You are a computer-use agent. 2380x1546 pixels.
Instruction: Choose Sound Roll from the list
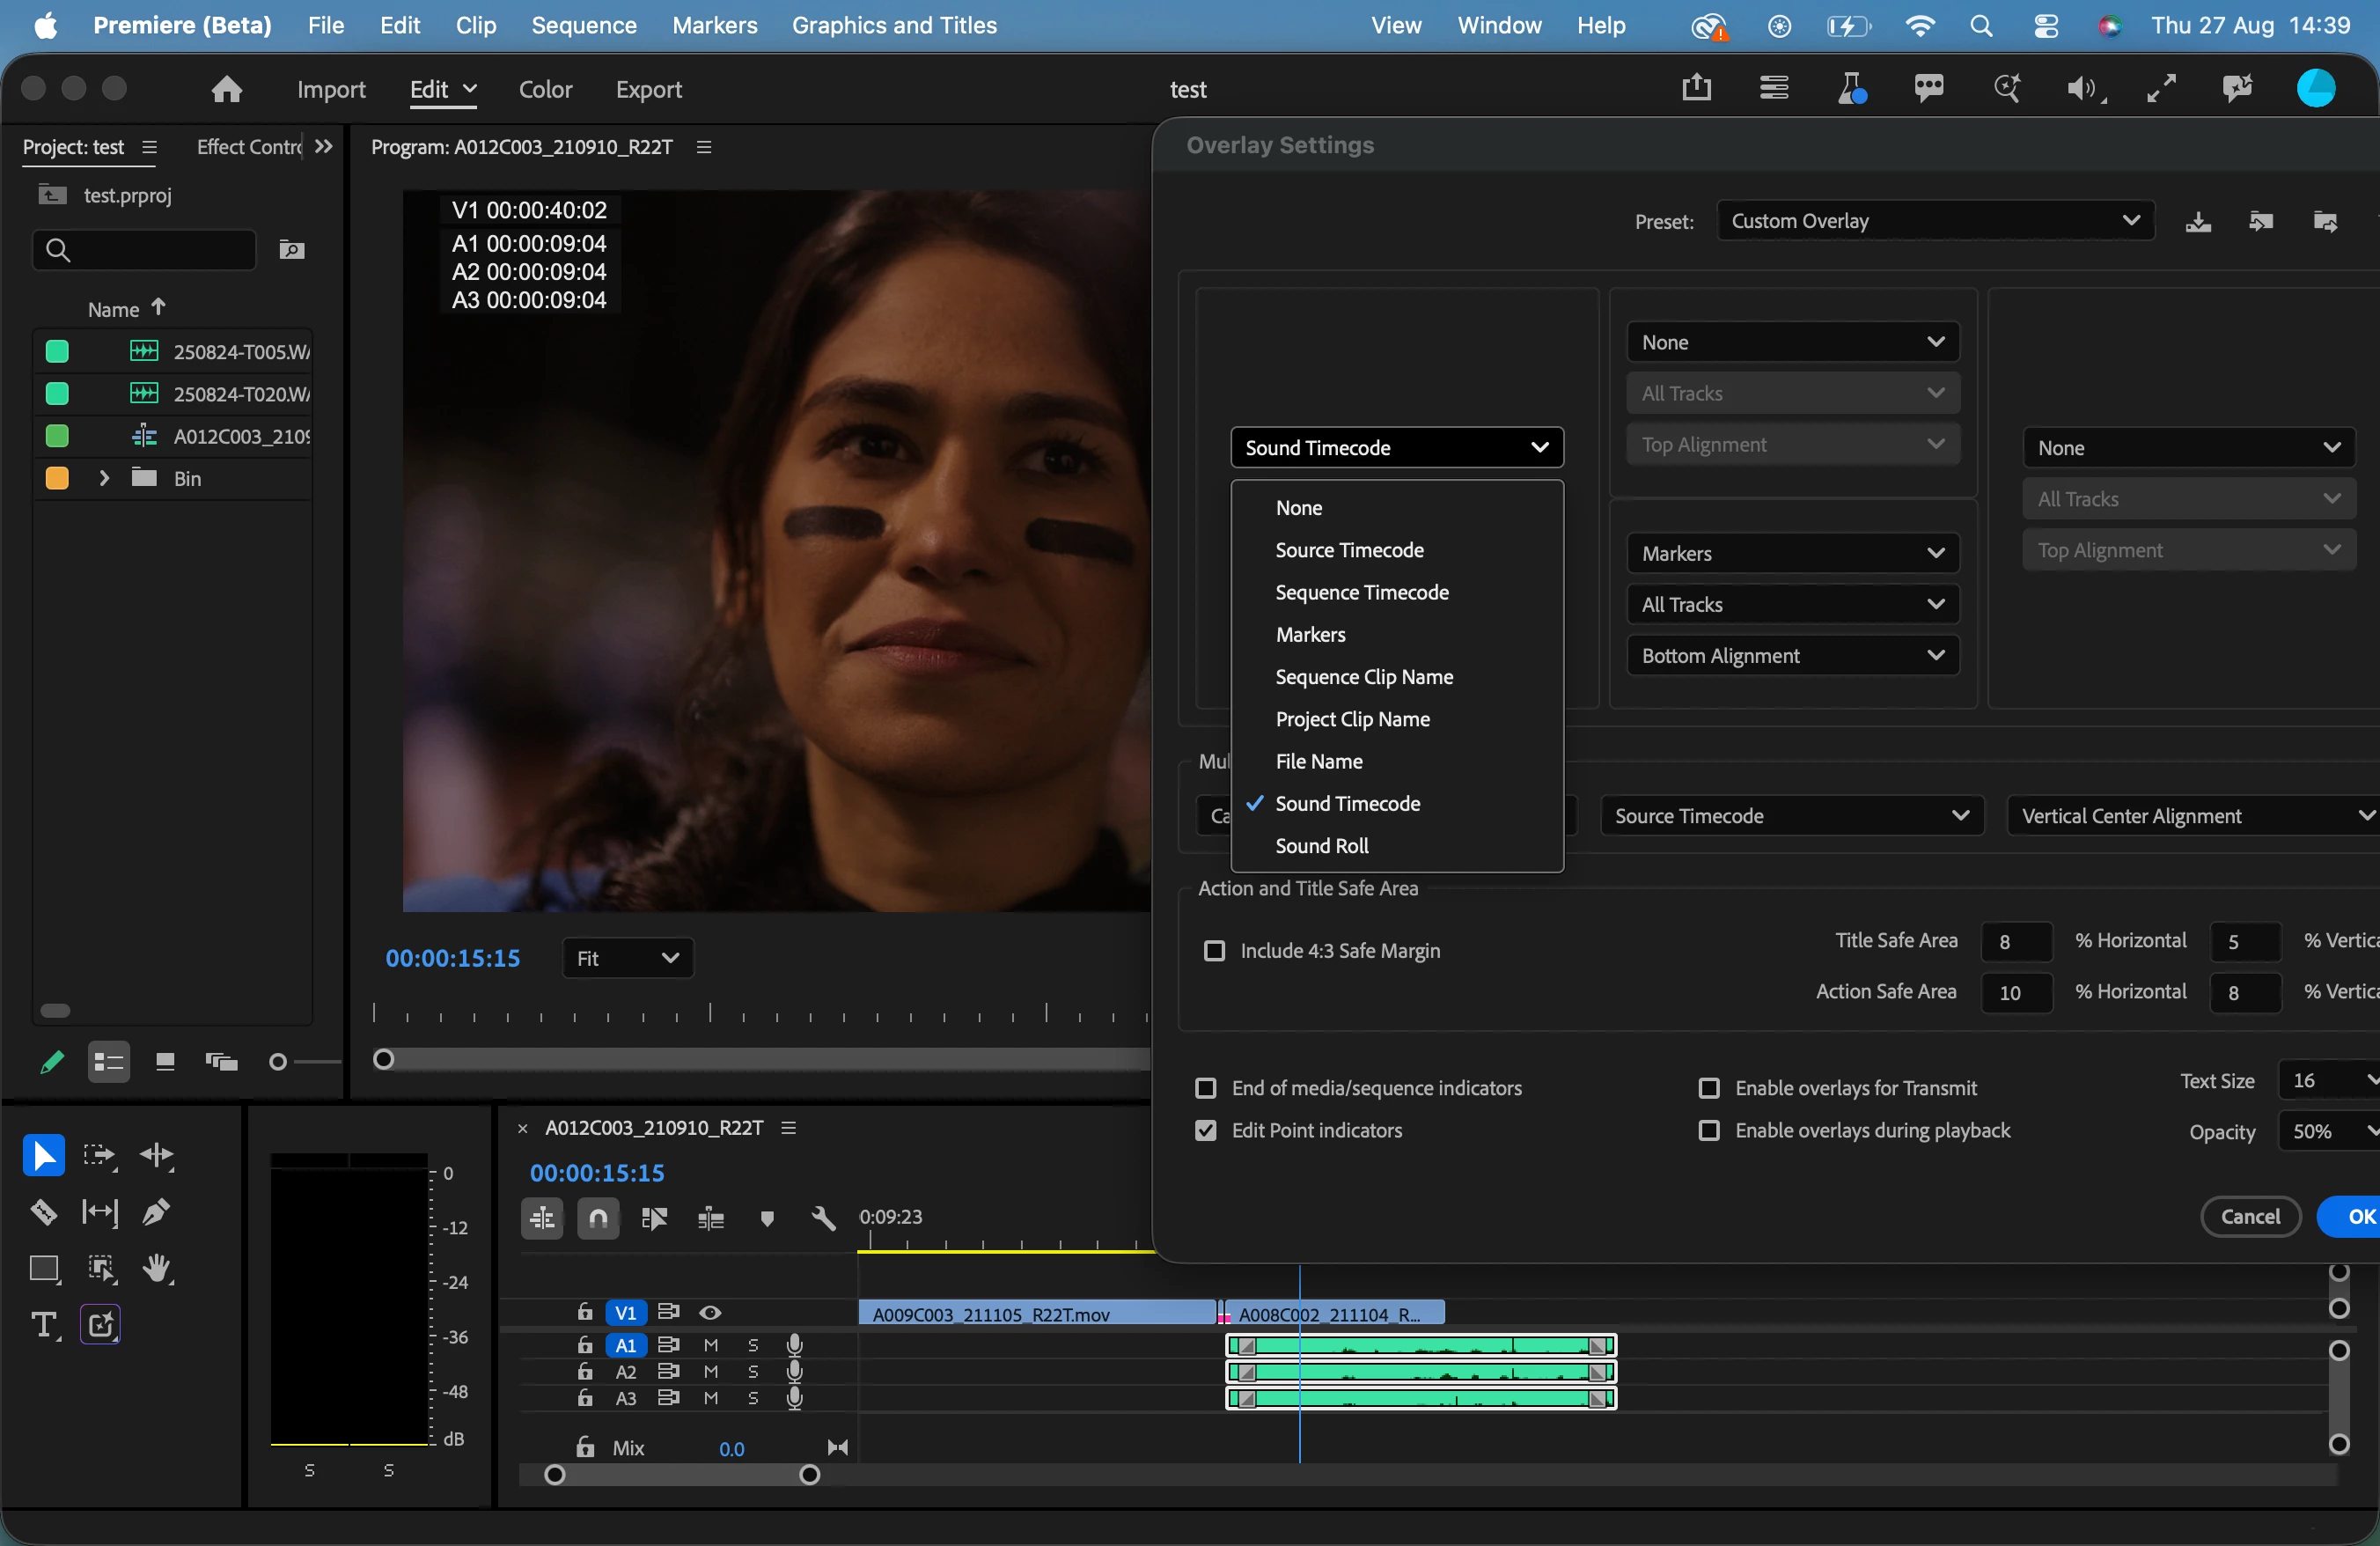pos(1322,845)
